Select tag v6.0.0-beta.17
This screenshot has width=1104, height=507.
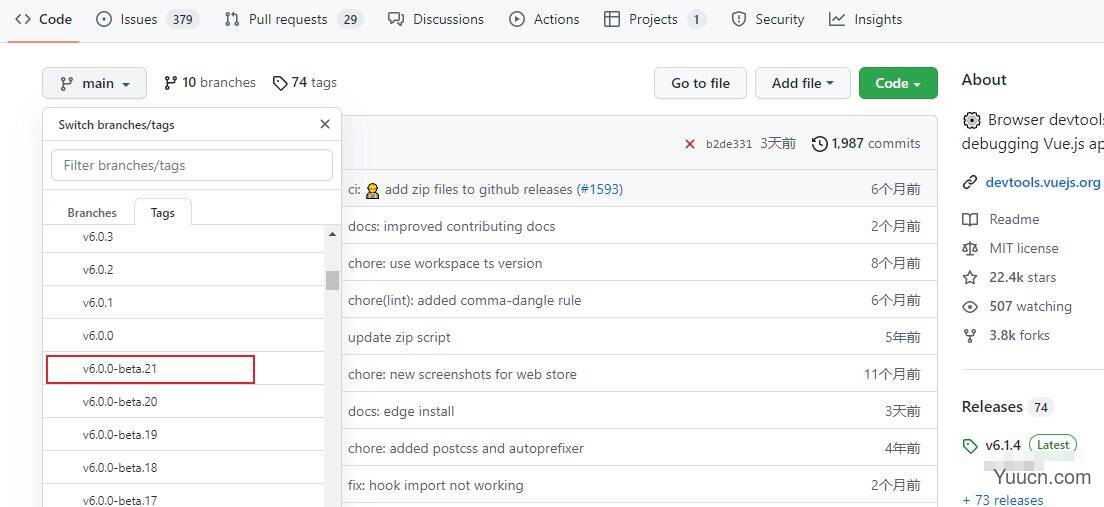[184, 496]
